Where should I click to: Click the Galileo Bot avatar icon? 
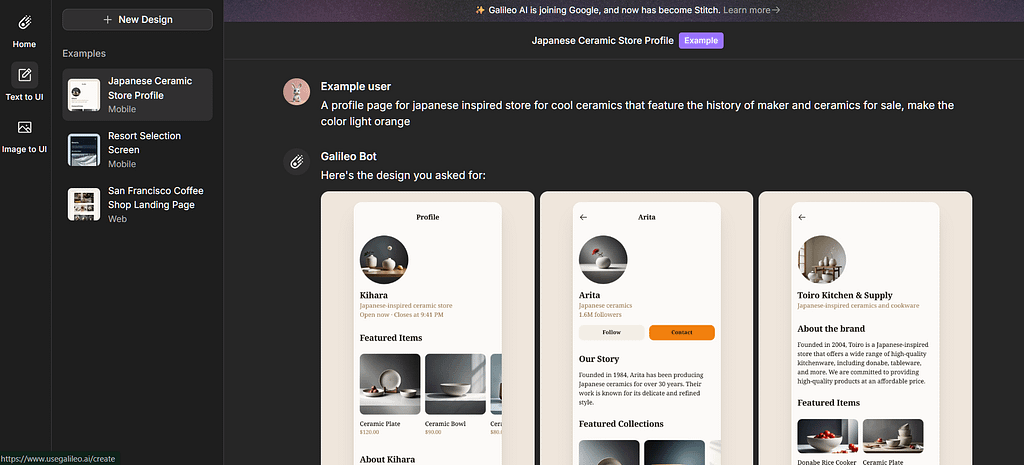[296, 161]
